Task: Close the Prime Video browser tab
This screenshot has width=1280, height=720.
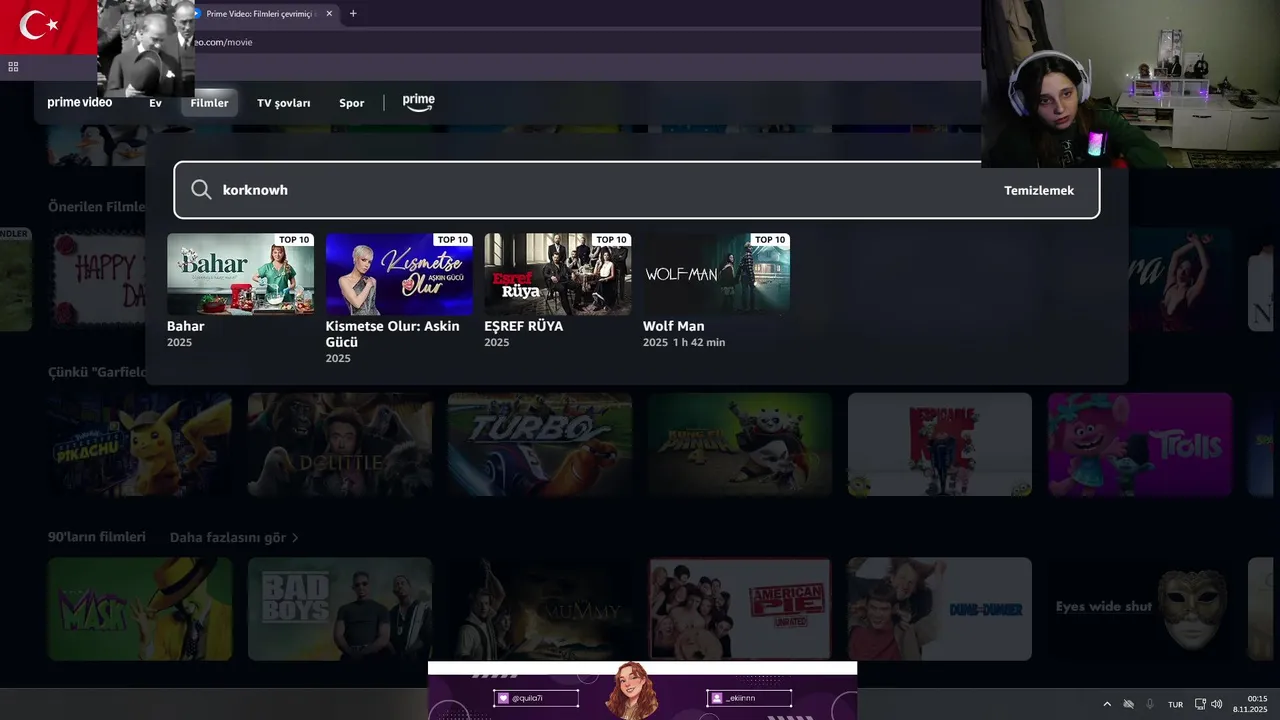Action: click(x=329, y=14)
